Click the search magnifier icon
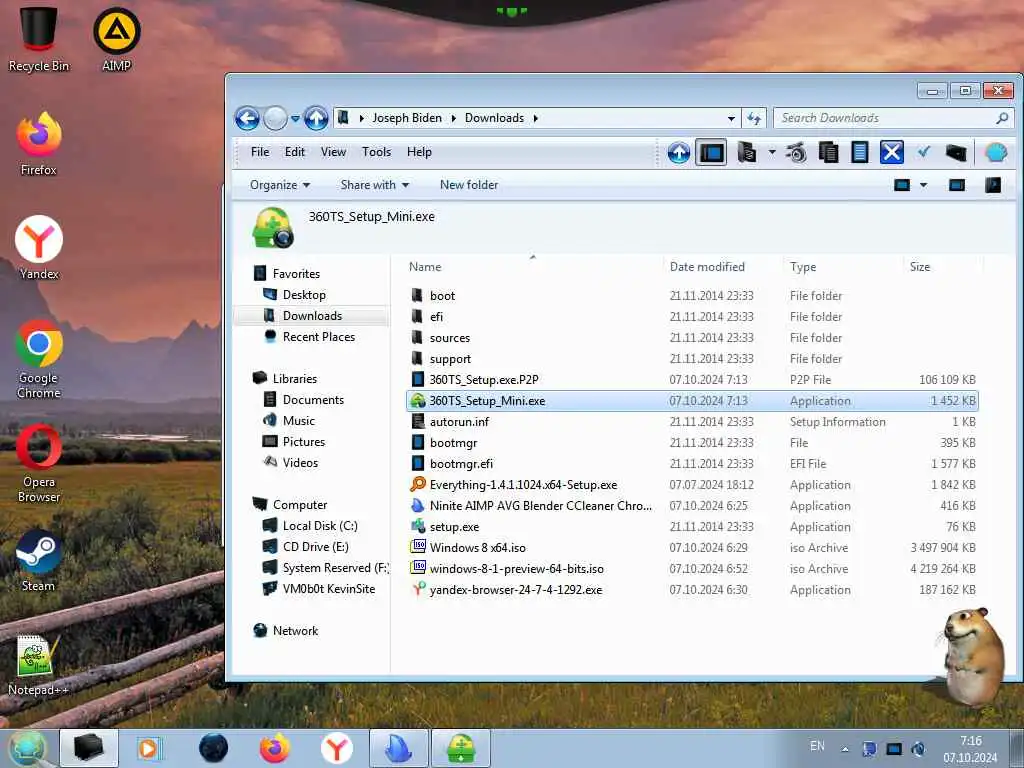1024x768 pixels. [x=1002, y=118]
